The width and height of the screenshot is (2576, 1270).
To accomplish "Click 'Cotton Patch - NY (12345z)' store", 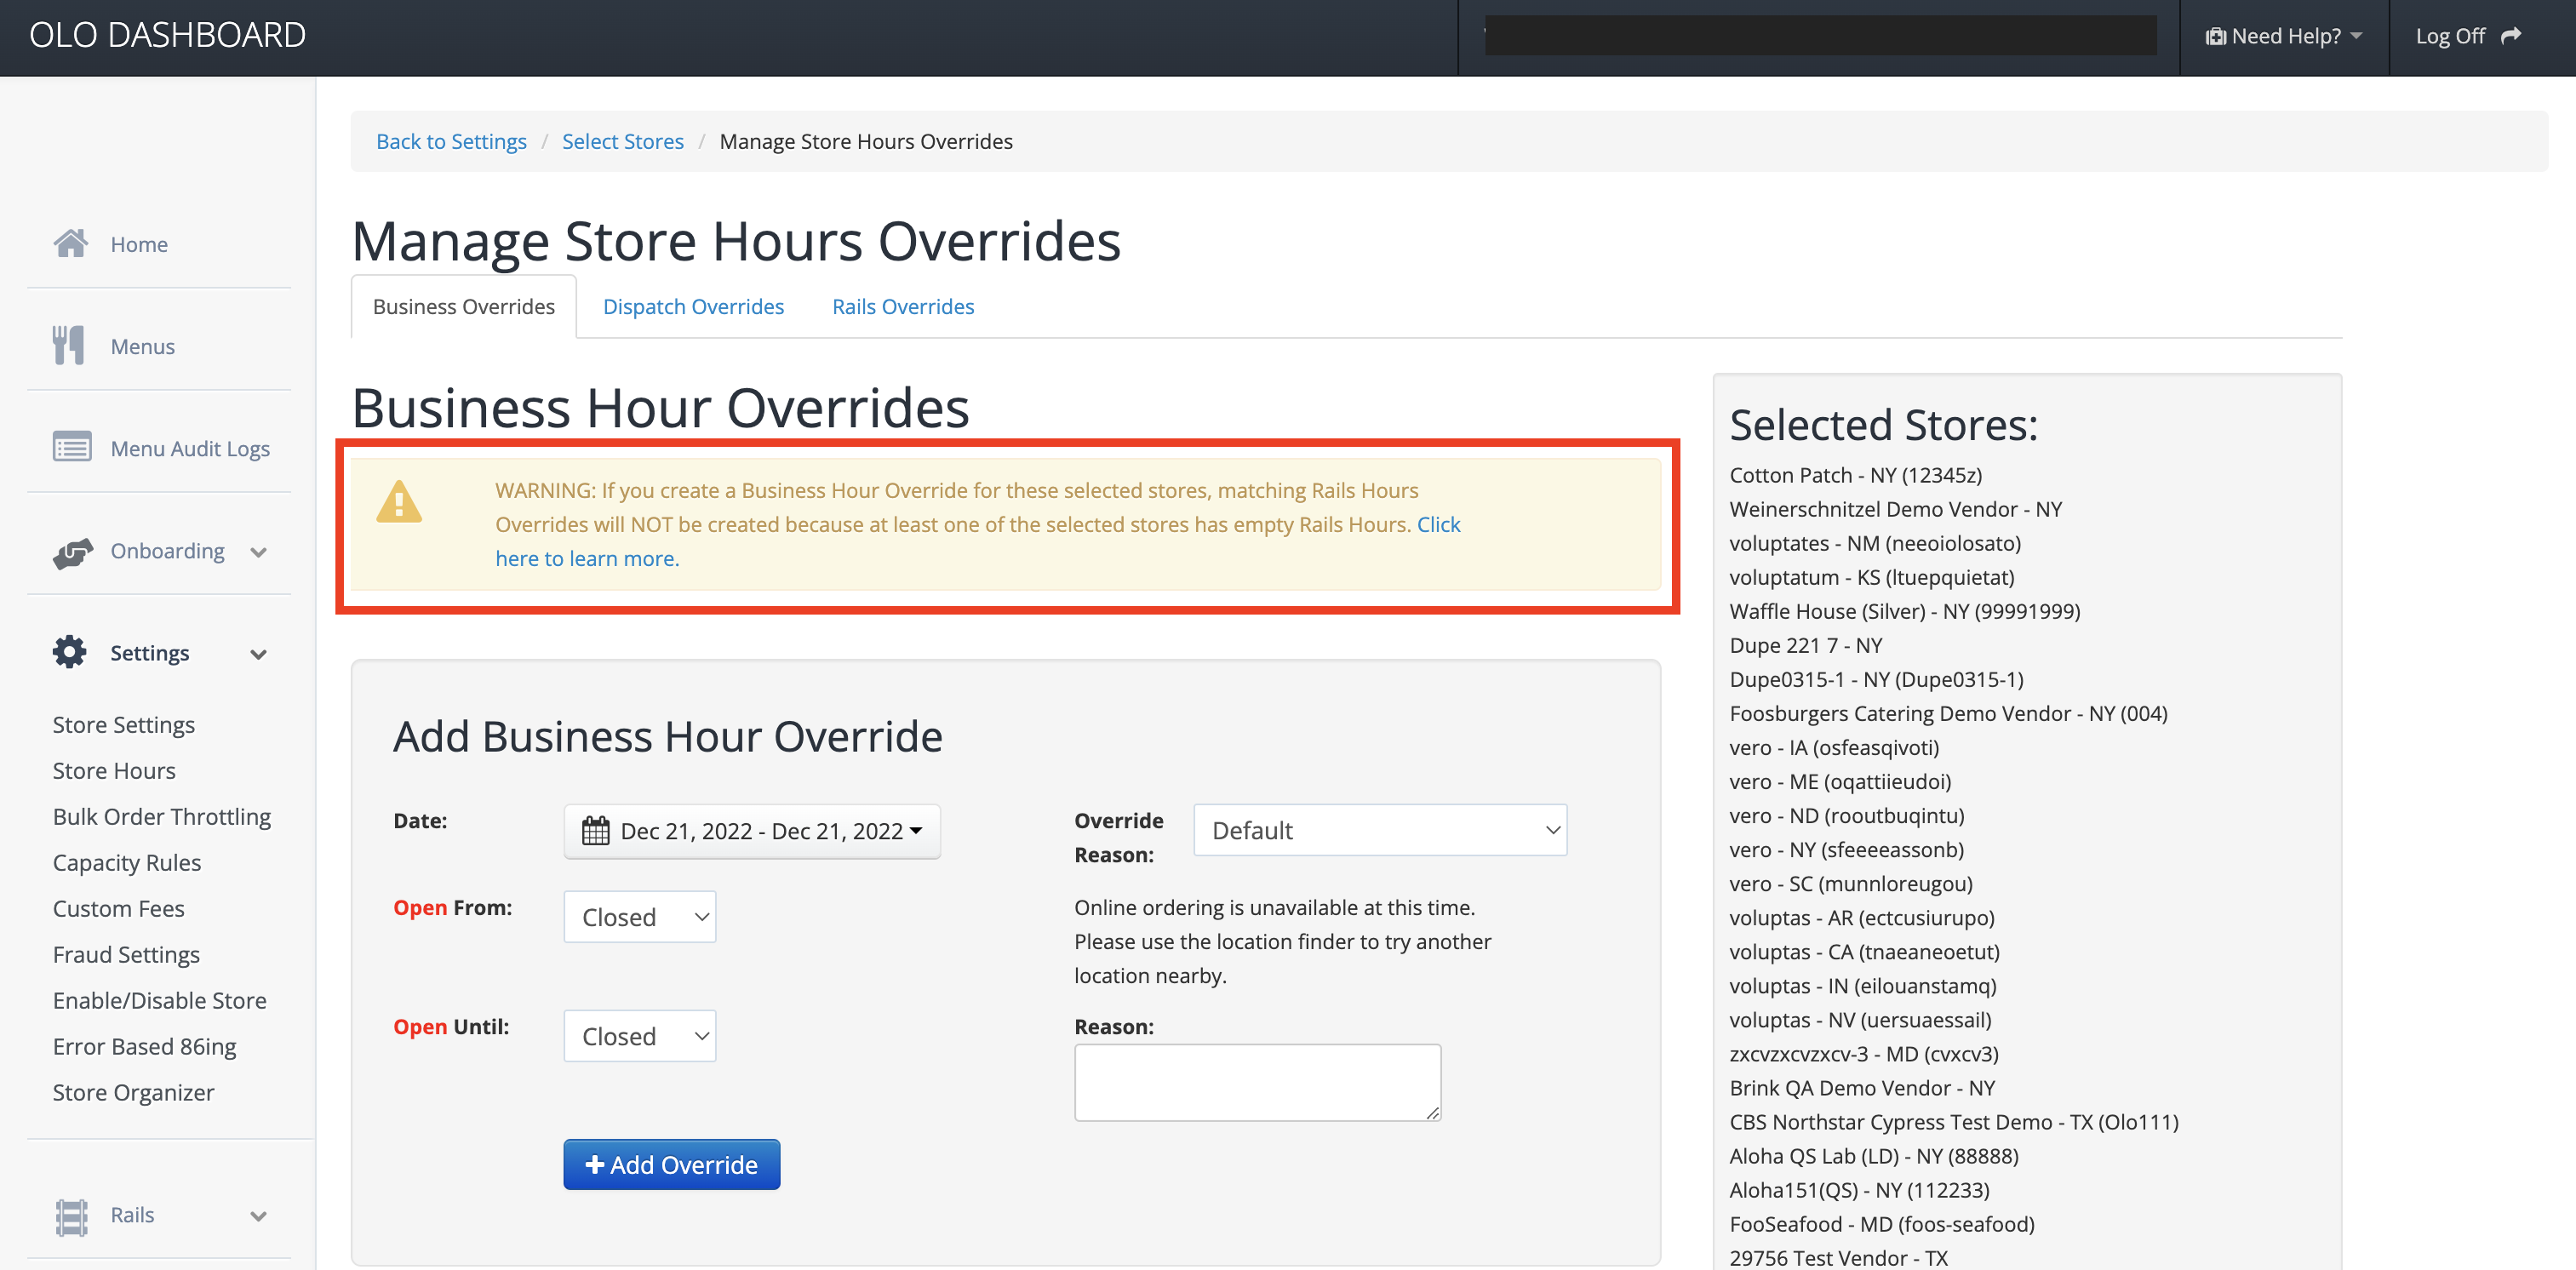I will [1856, 475].
